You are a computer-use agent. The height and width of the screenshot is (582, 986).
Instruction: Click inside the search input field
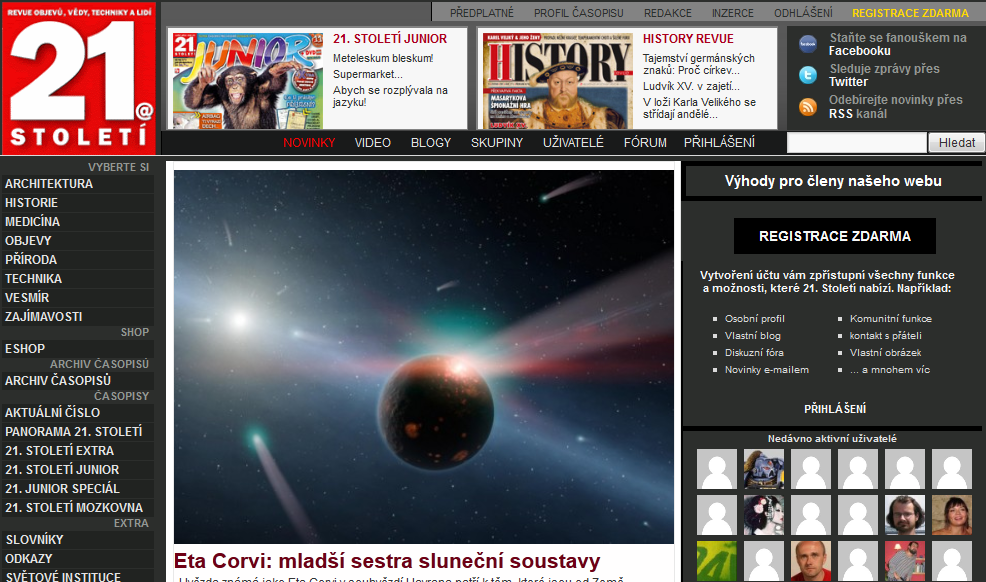pos(856,143)
